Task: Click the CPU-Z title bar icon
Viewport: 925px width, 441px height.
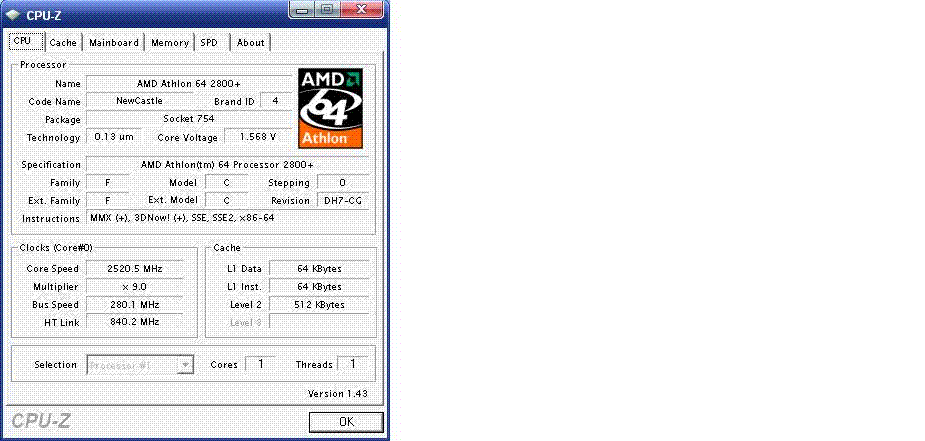Action: click(14, 15)
